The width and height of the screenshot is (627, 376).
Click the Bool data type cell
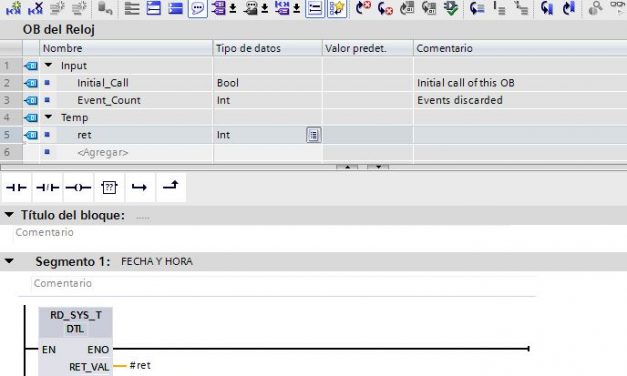[268, 83]
